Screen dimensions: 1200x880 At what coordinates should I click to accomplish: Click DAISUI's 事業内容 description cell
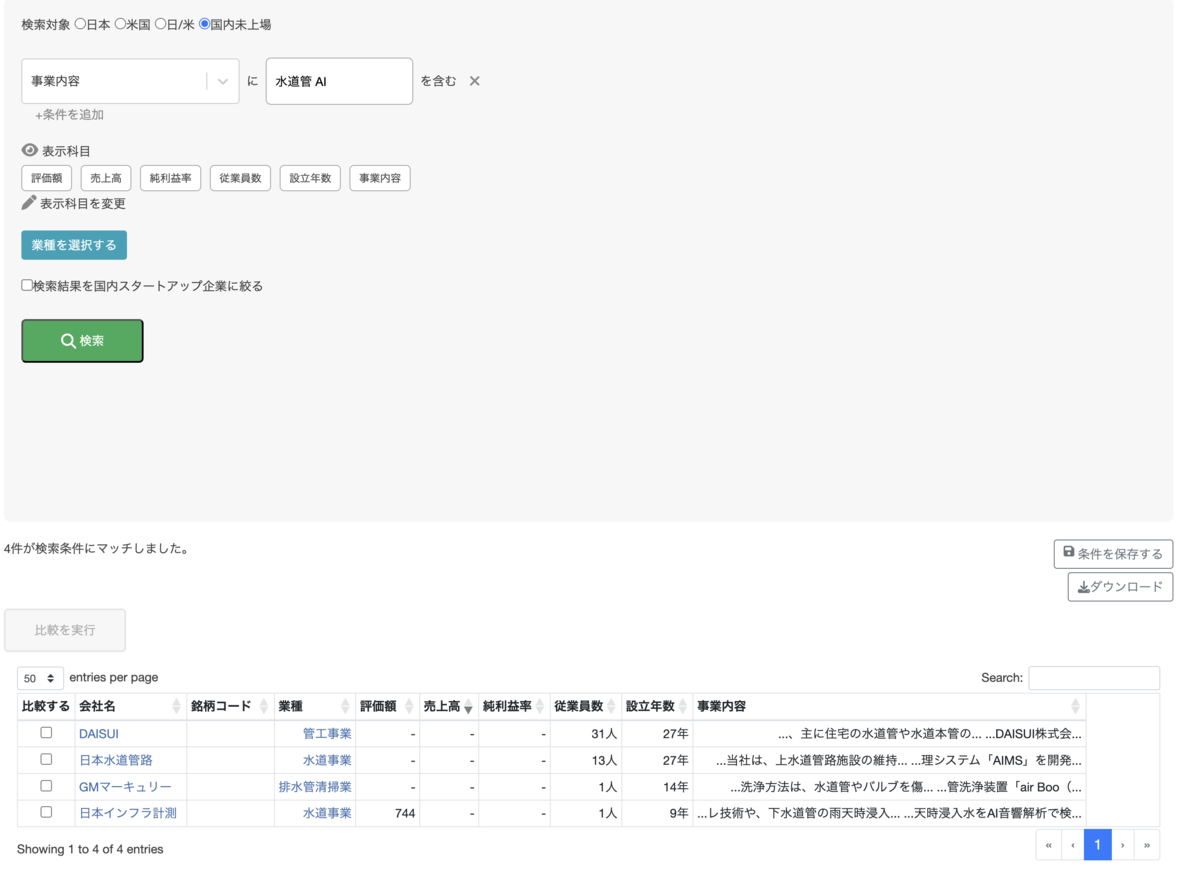[x=889, y=734]
